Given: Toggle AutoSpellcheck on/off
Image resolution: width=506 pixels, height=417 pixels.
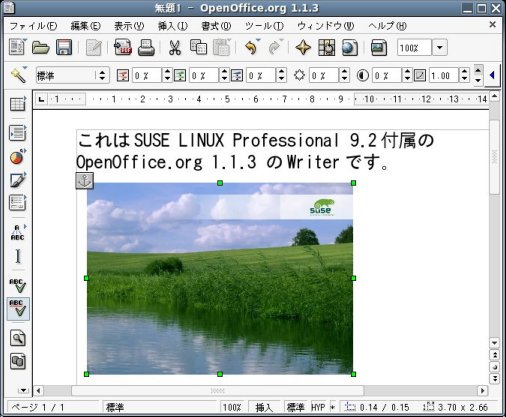Looking at the screenshot, I should (x=18, y=309).
